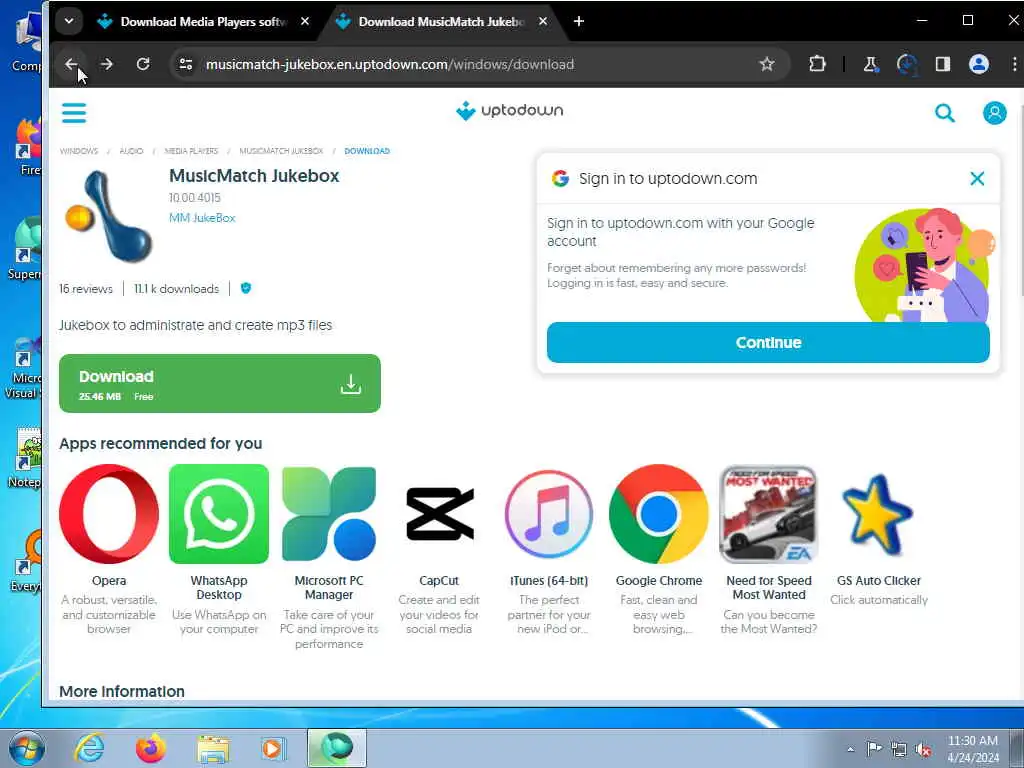Image resolution: width=1024 pixels, height=768 pixels.
Task: Close the MusicMatch Jukebox tab
Action: coord(543,22)
